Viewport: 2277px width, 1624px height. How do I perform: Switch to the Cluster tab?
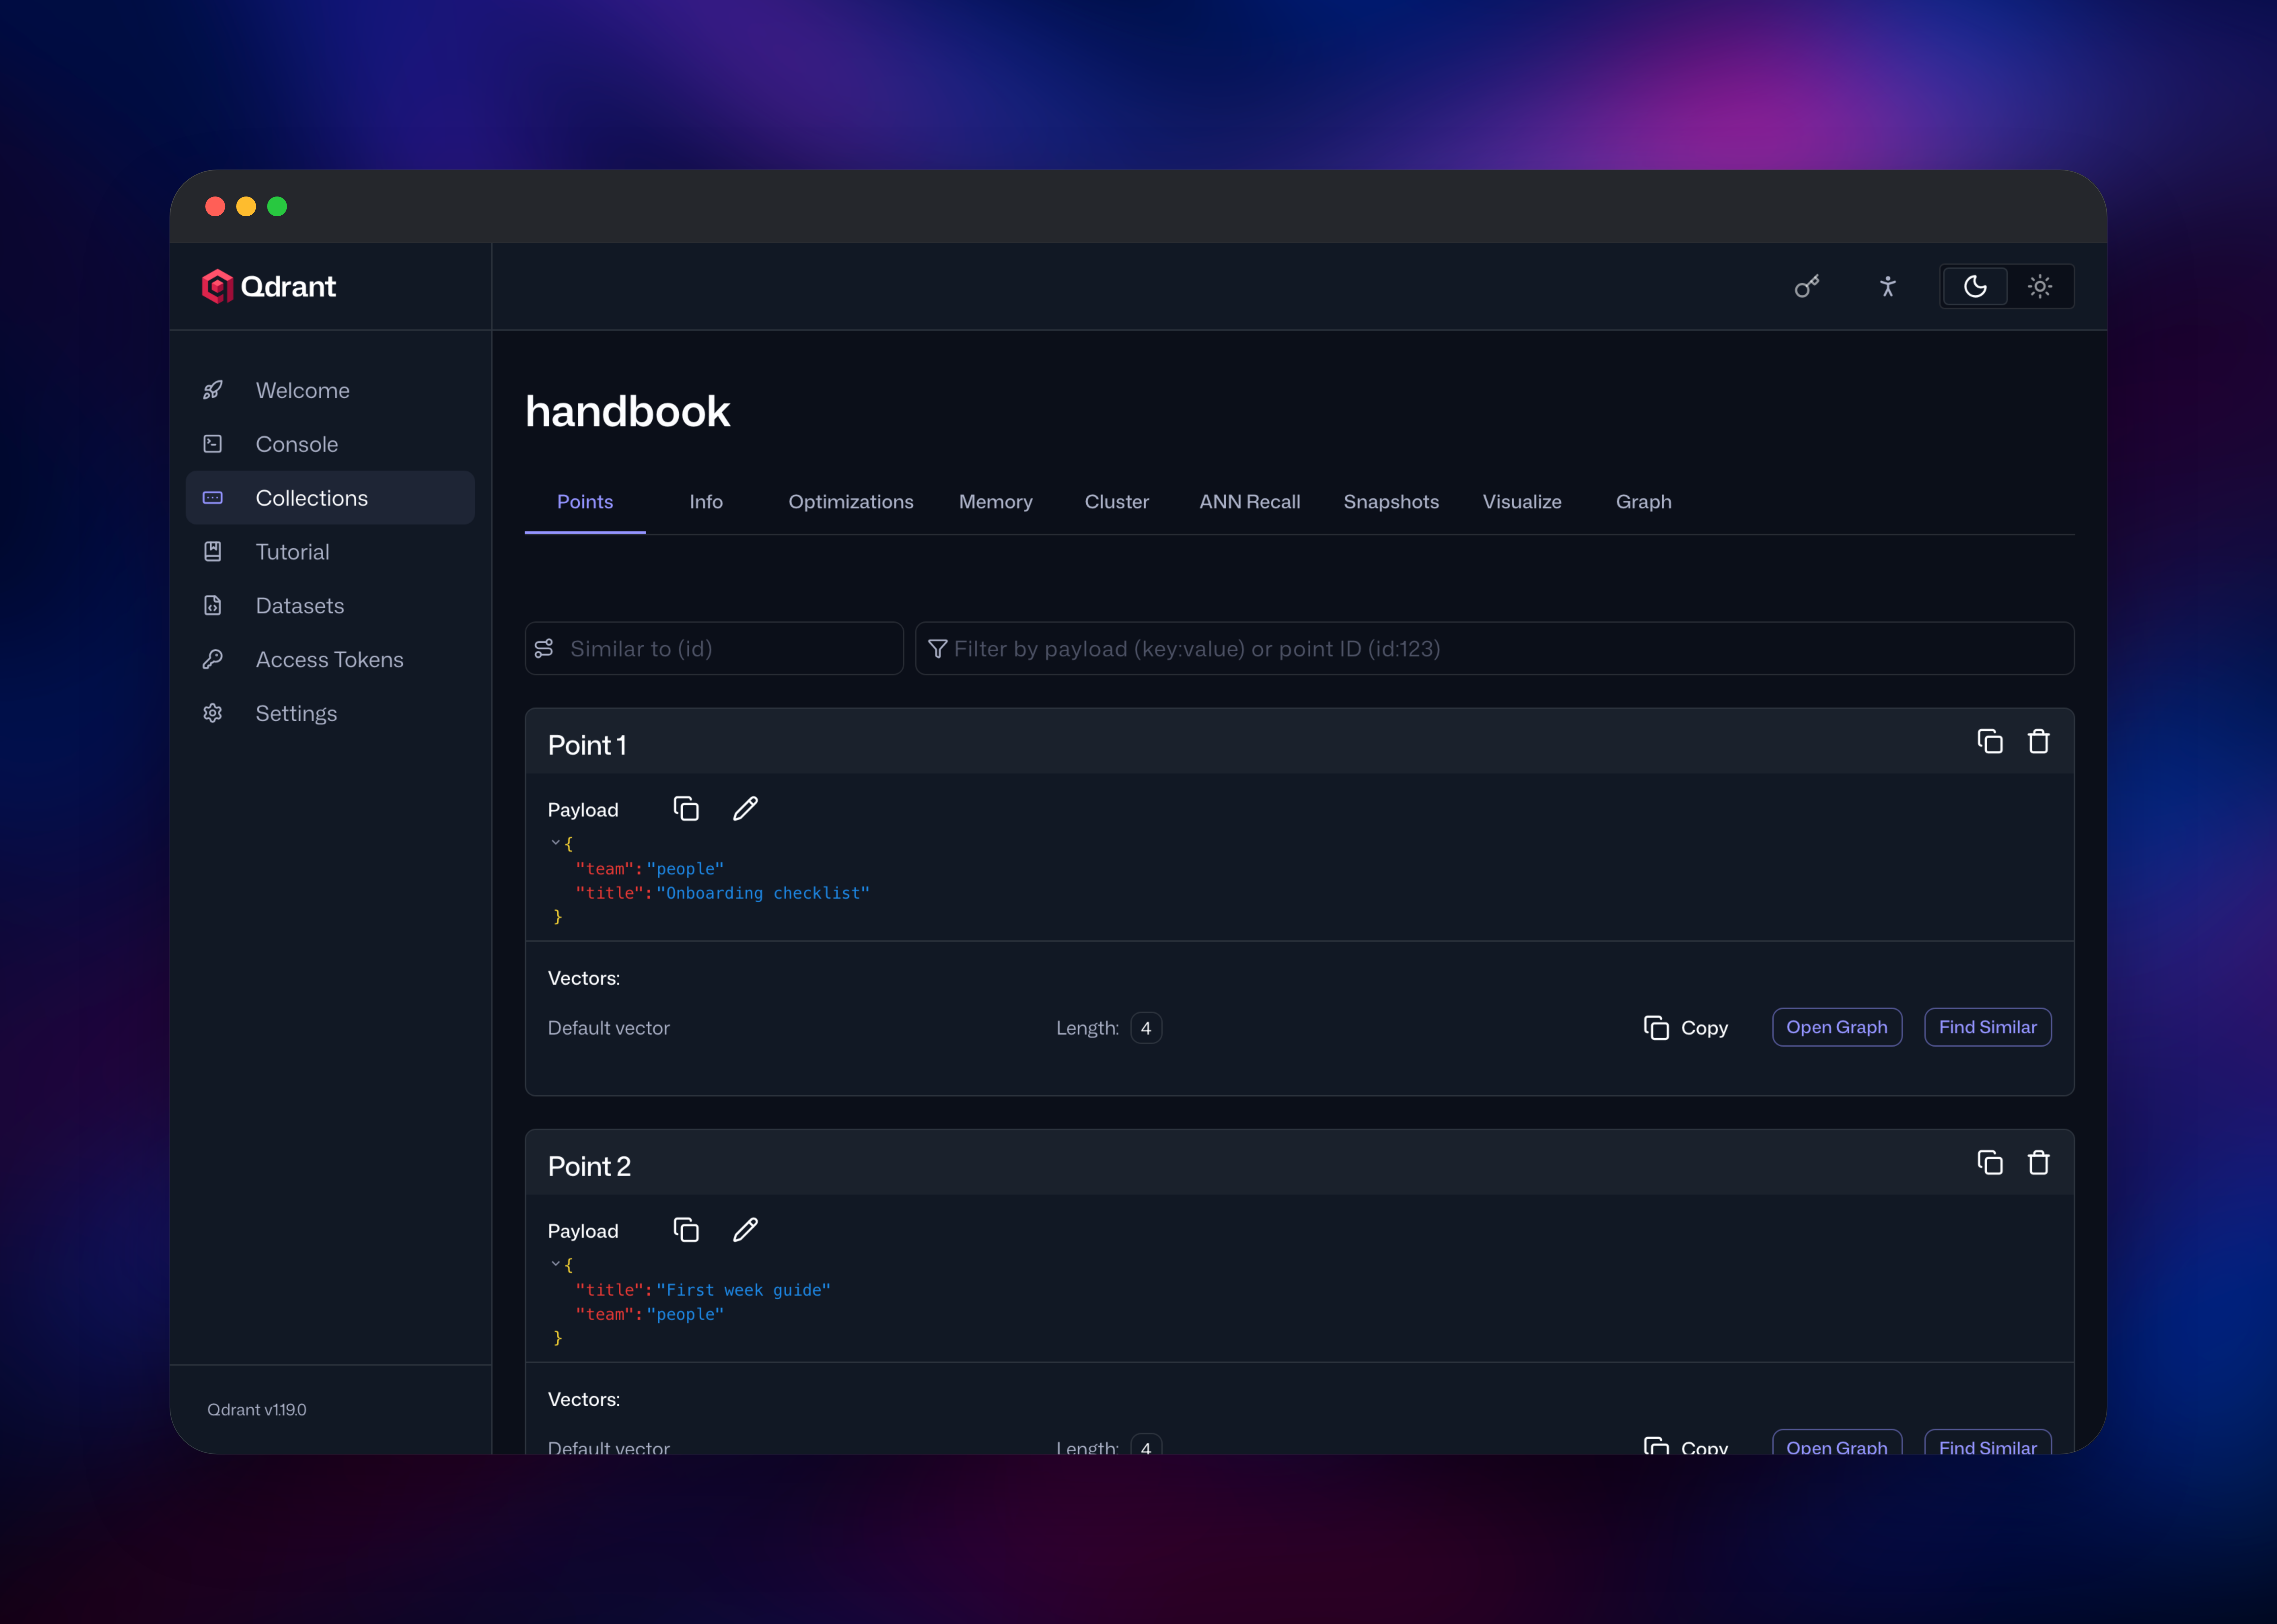click(1117, 502)
